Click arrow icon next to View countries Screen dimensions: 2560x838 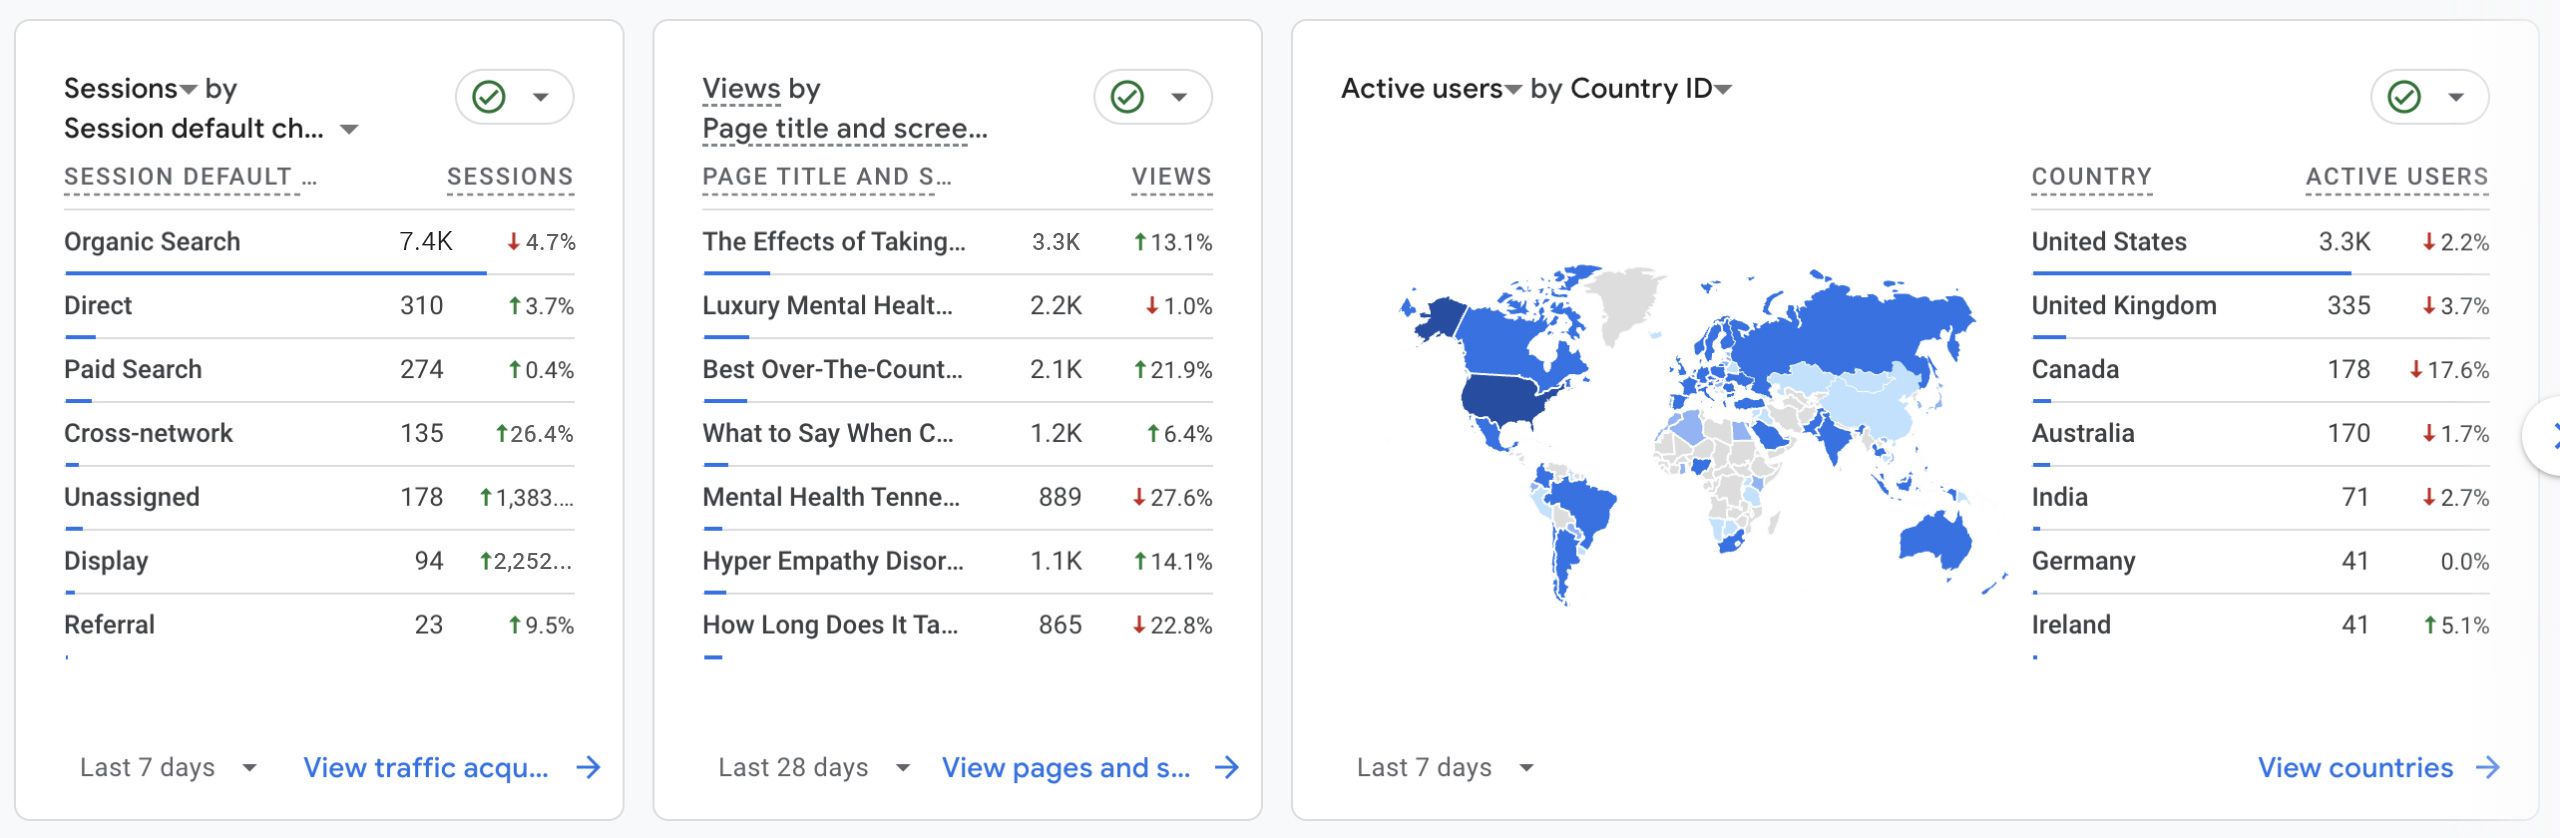pos(2488,767)
